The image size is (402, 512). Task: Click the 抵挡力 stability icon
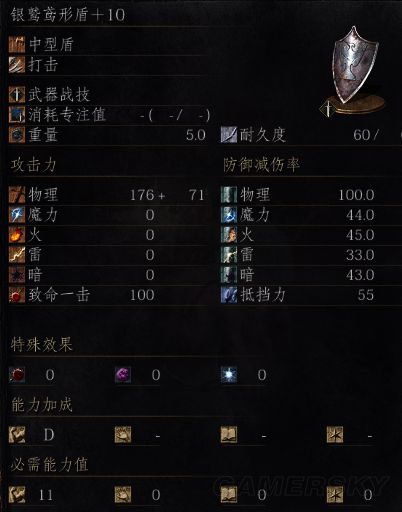point(229,295)
